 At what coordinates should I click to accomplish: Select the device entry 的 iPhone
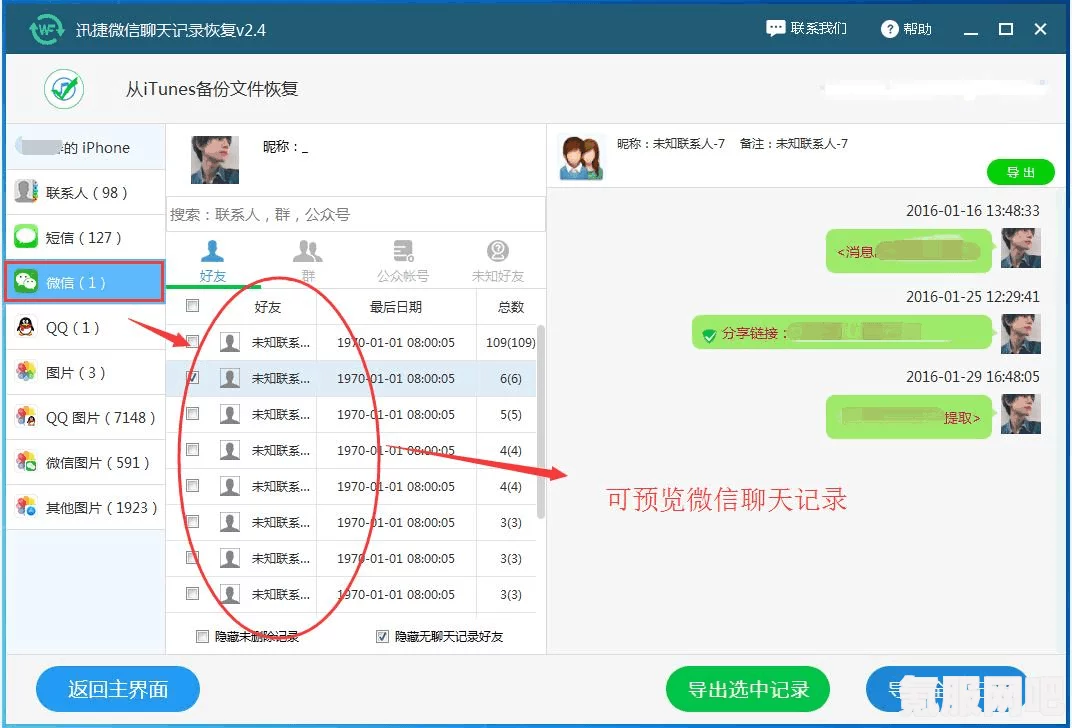85,147
